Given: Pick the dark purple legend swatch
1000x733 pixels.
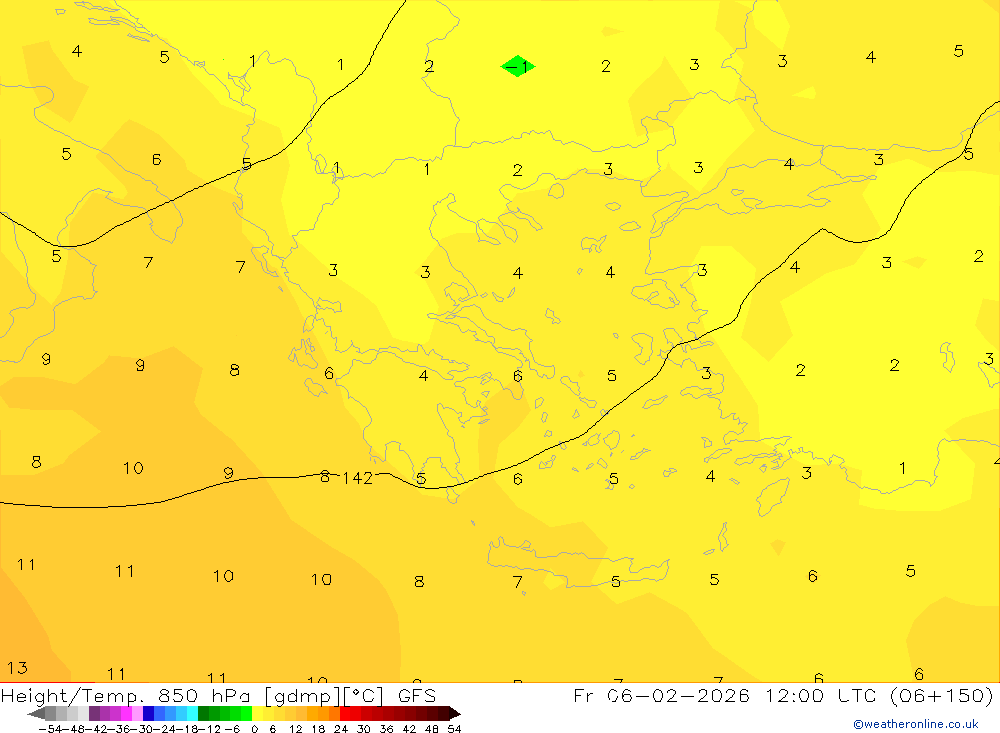Looking at the screenshot, I should pos(94,714).
